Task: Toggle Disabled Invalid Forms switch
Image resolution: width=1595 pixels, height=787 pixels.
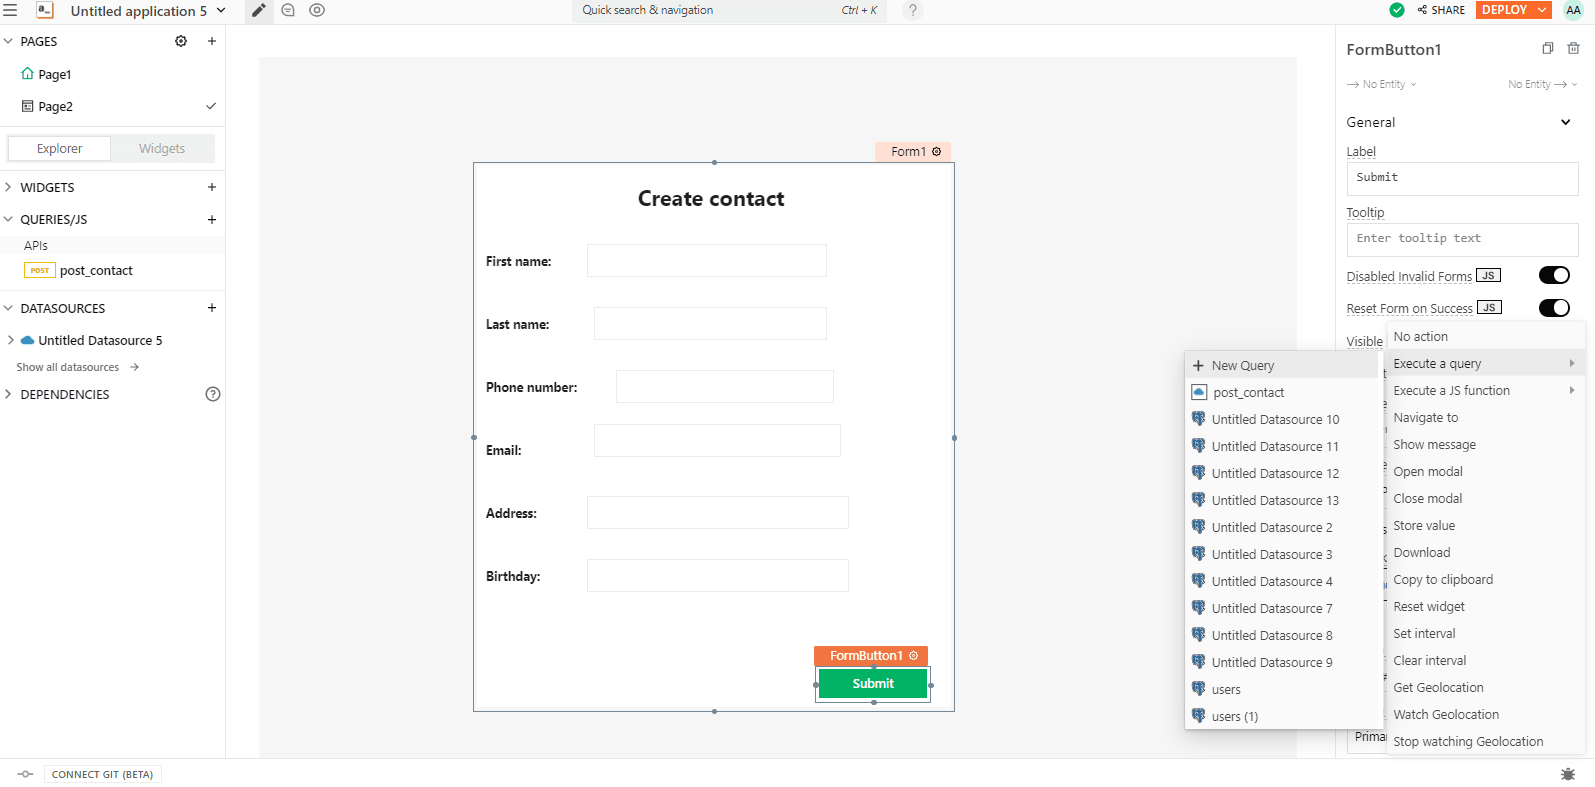Action: [1553, 276]
